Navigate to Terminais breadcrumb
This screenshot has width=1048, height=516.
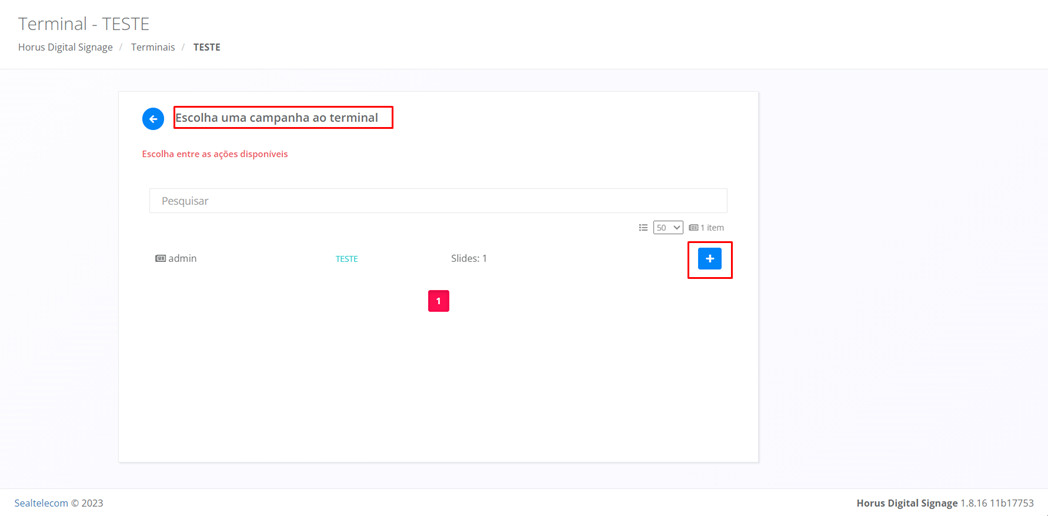point(153,47)
